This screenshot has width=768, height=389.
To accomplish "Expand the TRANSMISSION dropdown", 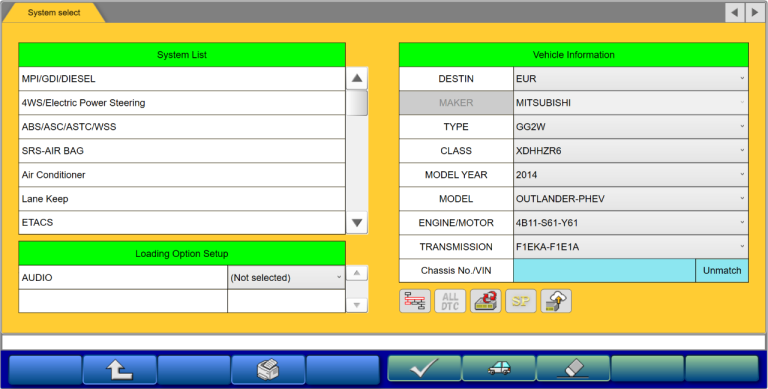I will [x=631, y=246].
